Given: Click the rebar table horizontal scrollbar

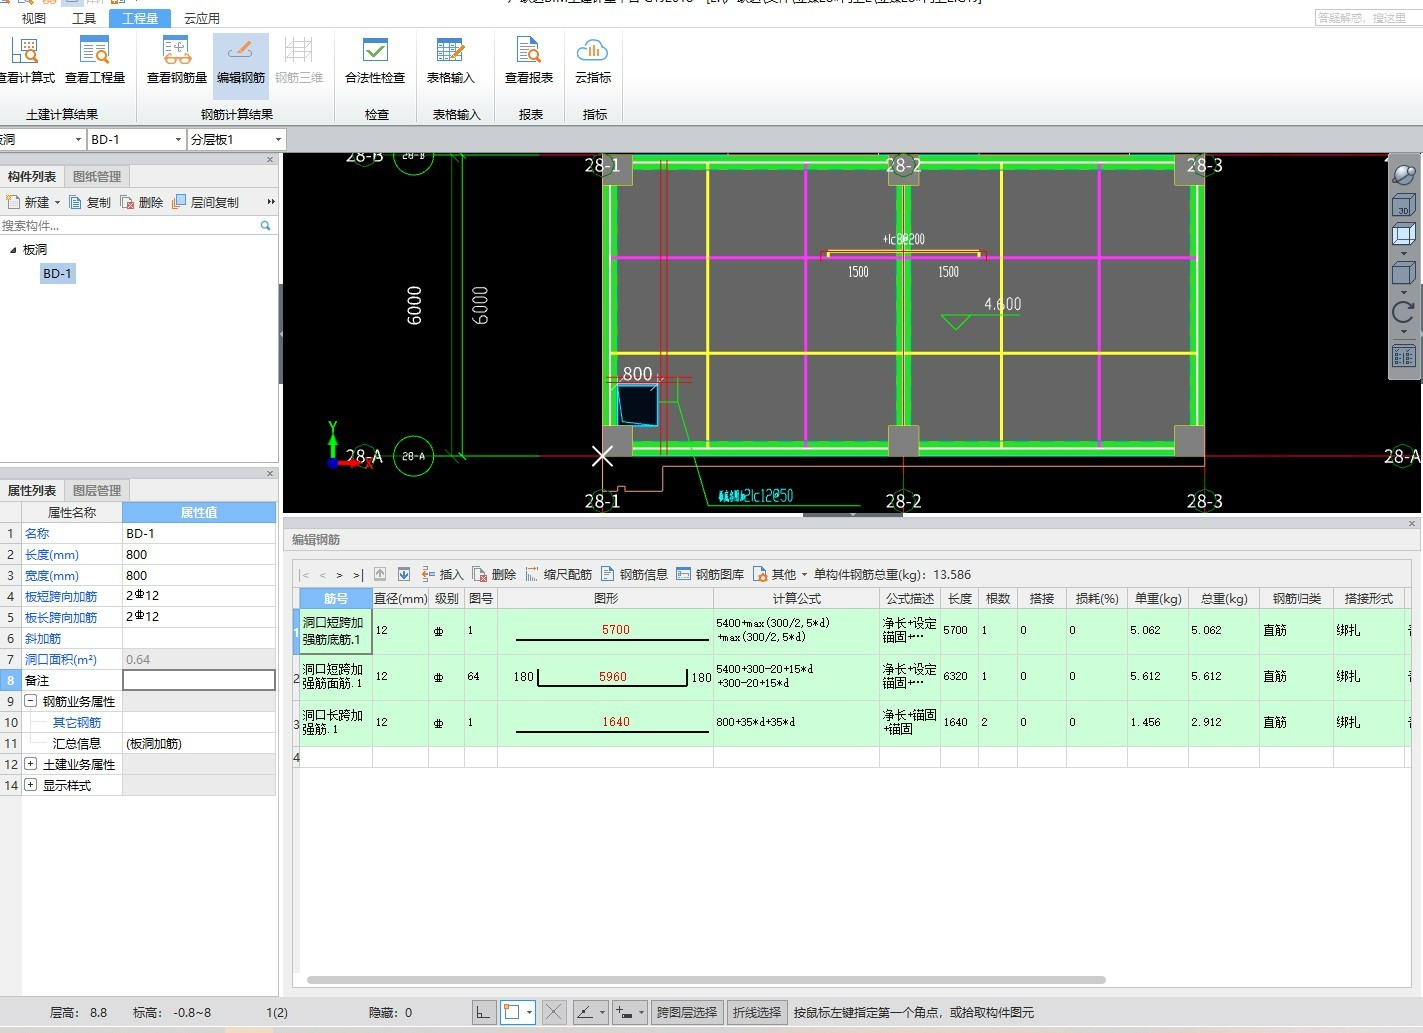Looking at the screenshot, I should 706,980.
